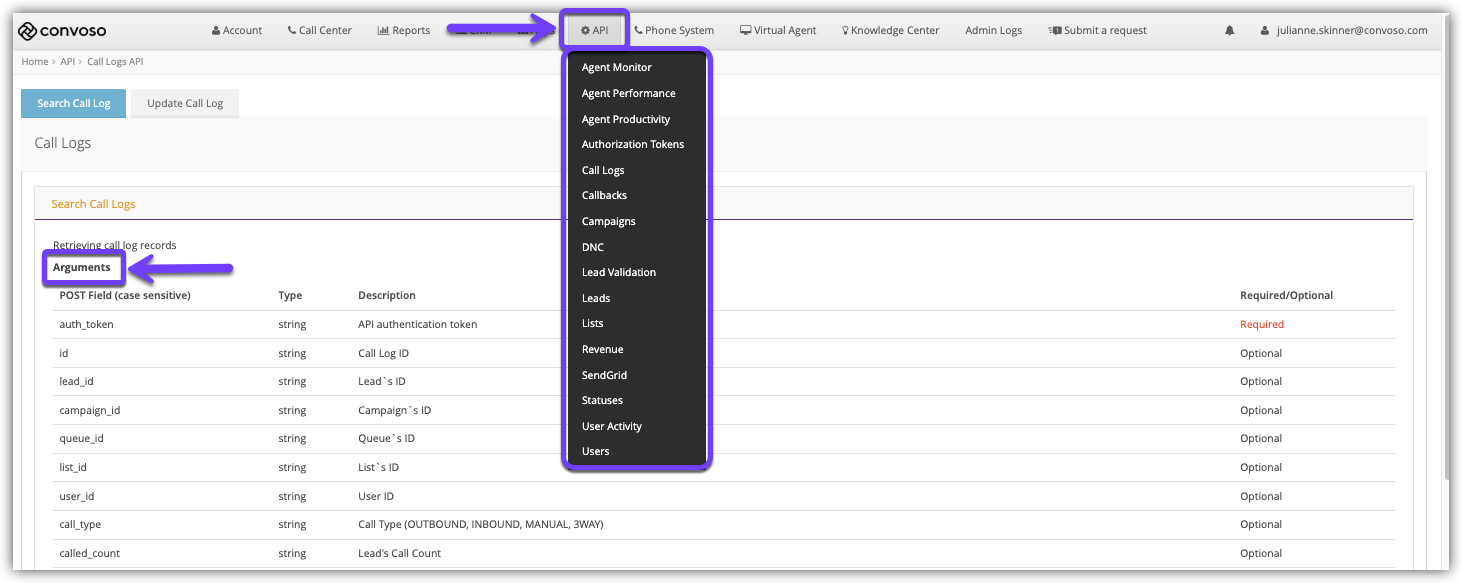The width and height of the screenshot is (1462, 583).
Task: Open the notifications bell
Action: 1229,31
